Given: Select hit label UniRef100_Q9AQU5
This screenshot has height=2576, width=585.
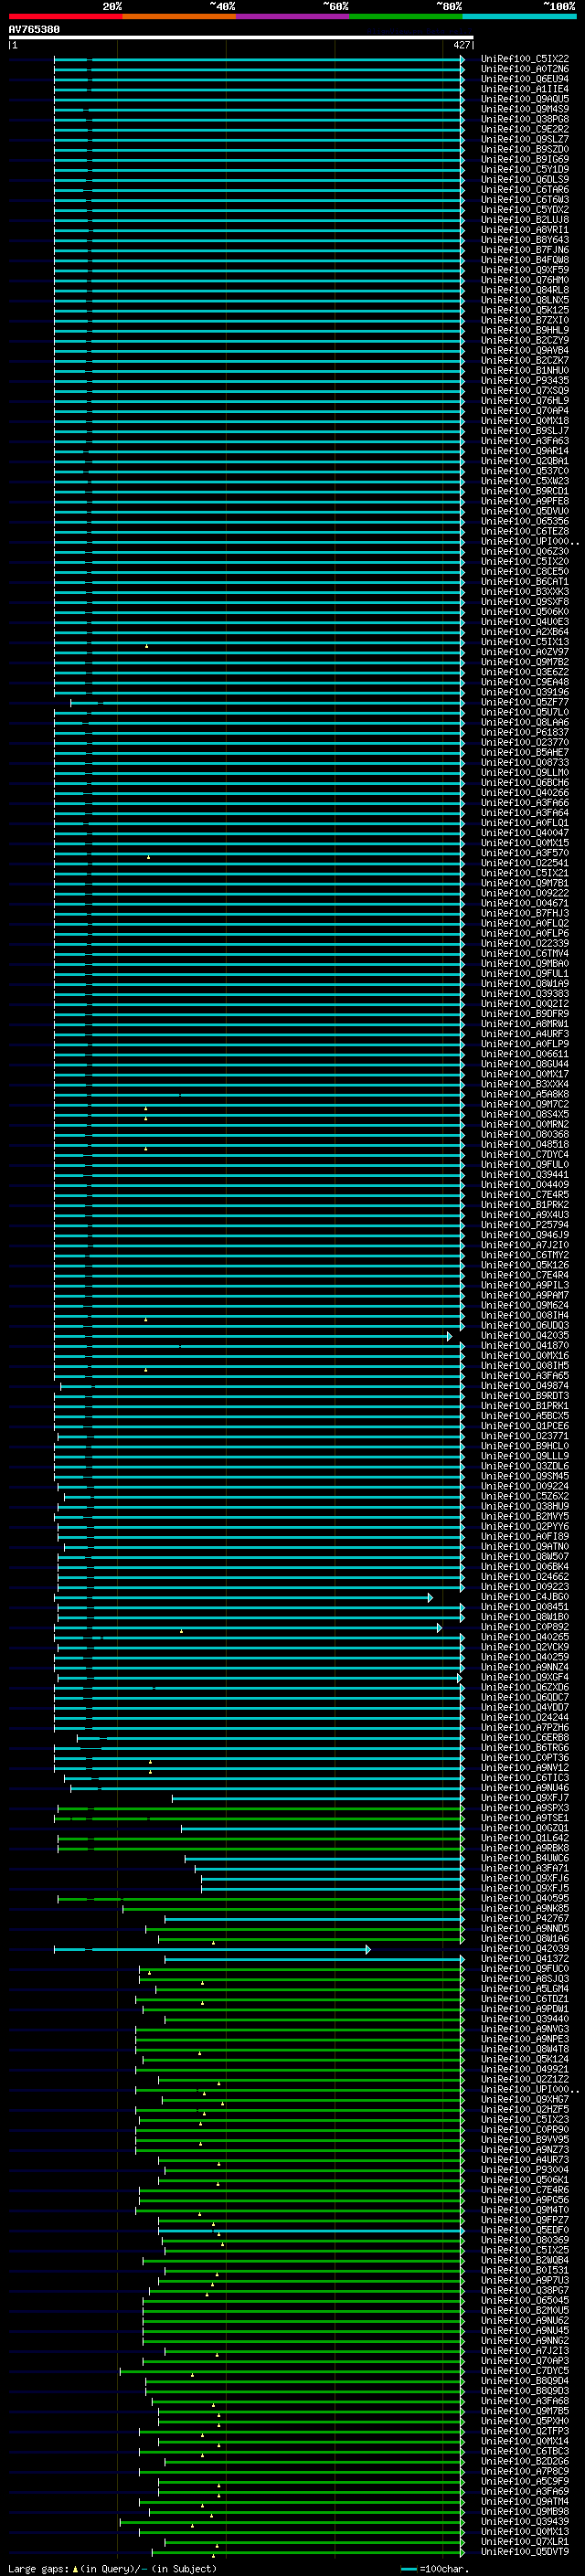Looking at the screenshot, I should [x=525, y=99].
